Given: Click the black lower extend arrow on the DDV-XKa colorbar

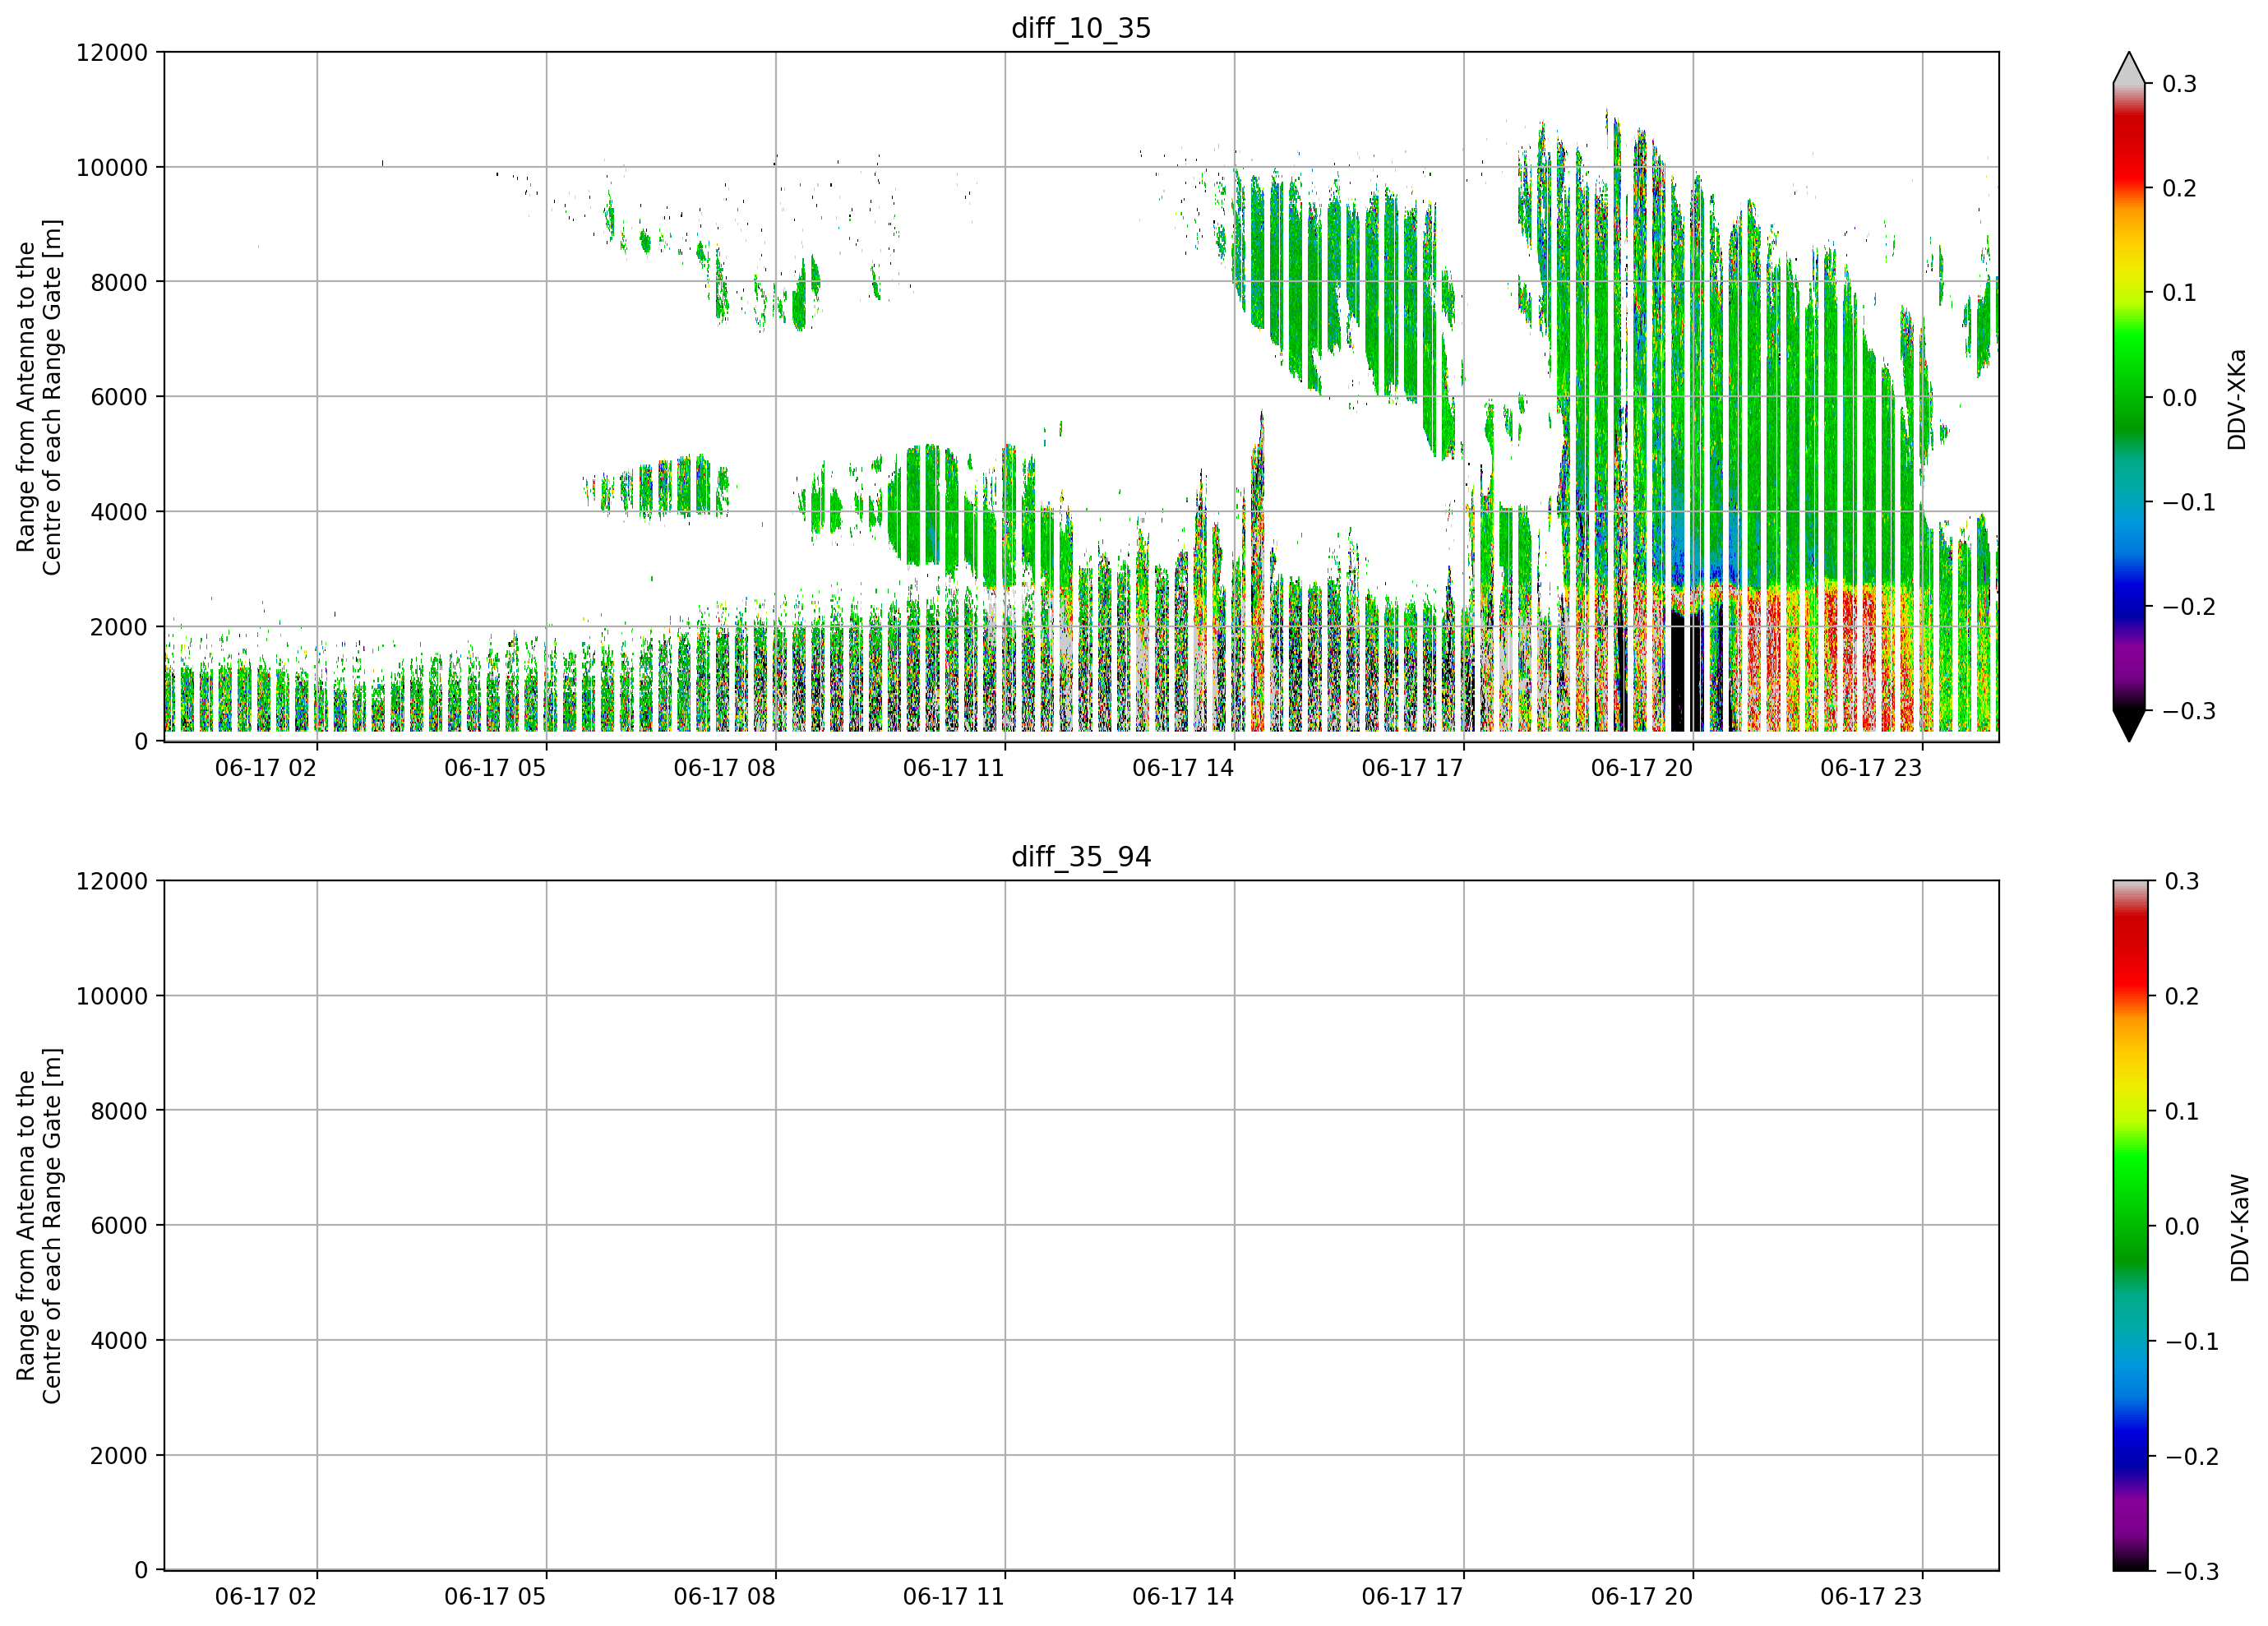Looking at the screenshot, I should point(2129,725).
